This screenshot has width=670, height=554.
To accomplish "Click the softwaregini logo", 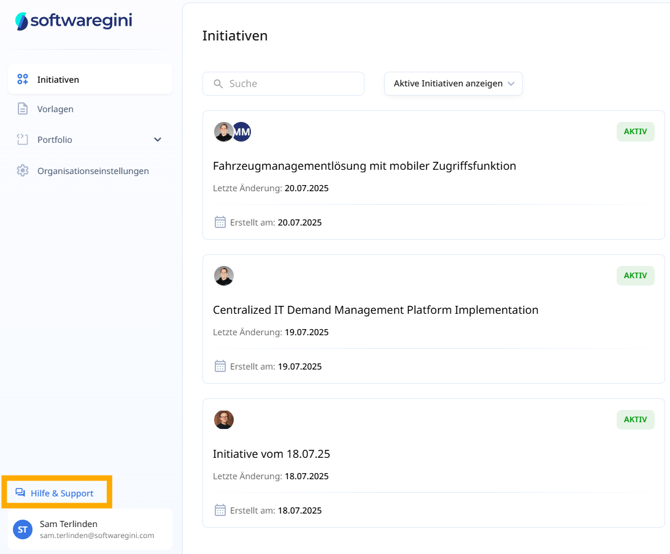I will coord(73,21).
